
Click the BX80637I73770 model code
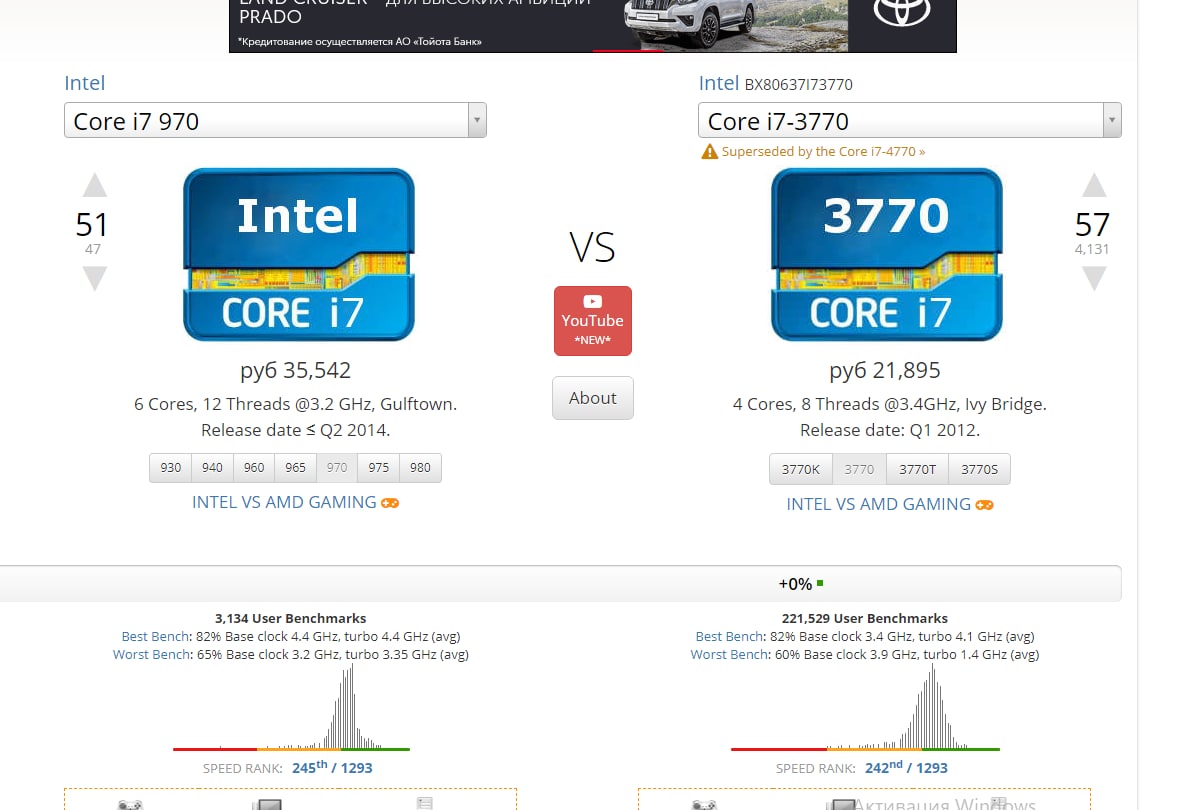799,85
